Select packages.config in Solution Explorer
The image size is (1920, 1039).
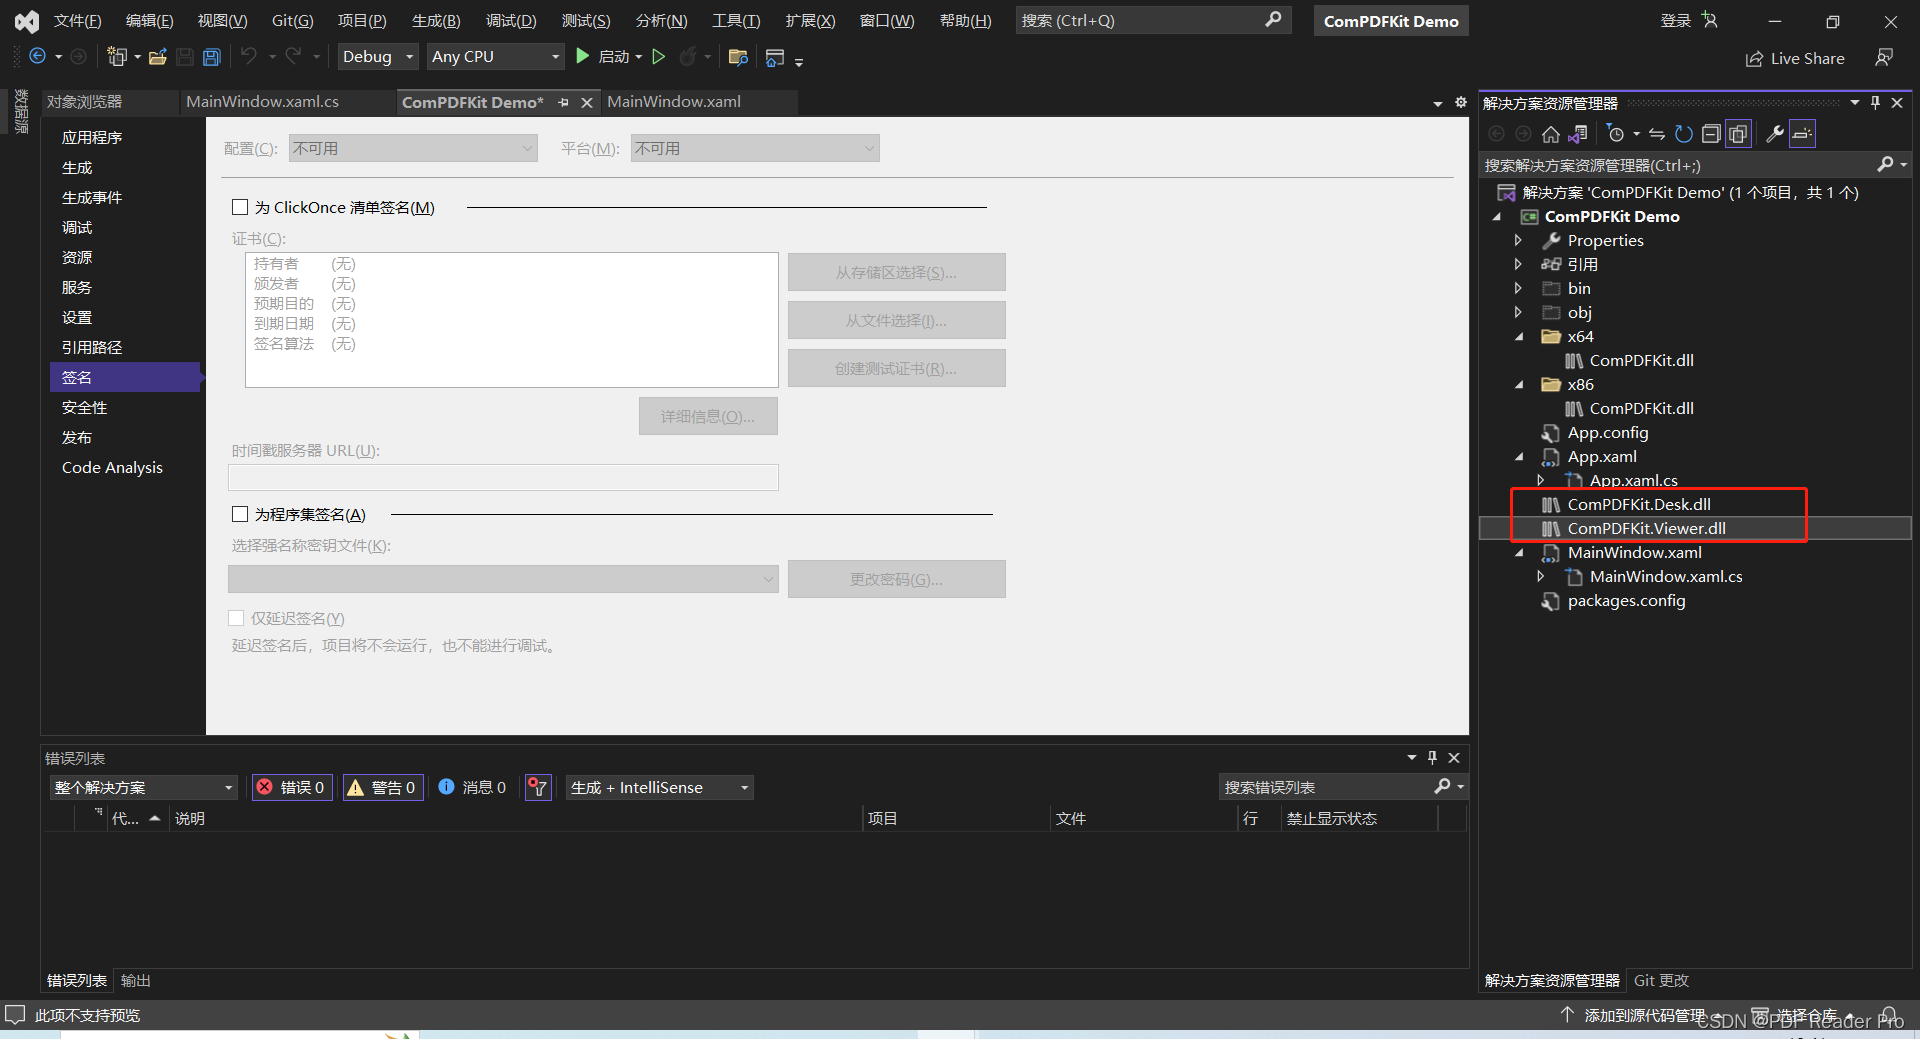pyautogui.click(x=1626, y=601)
